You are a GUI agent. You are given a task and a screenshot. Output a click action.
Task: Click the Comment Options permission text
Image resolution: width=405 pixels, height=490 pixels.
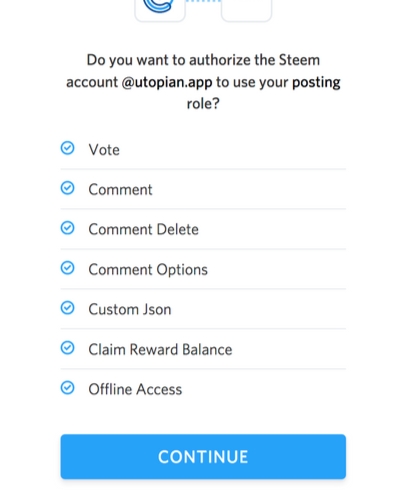click(148, 270)
